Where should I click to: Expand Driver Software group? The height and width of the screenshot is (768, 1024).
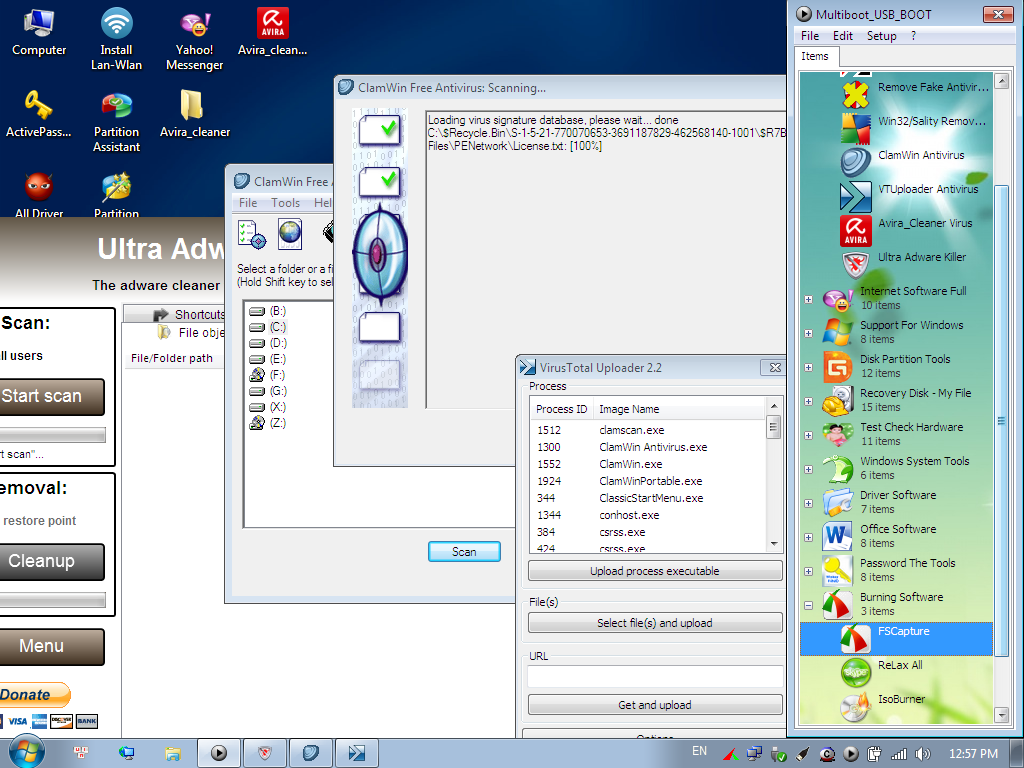pyautogui.click(x=808, y=504)
